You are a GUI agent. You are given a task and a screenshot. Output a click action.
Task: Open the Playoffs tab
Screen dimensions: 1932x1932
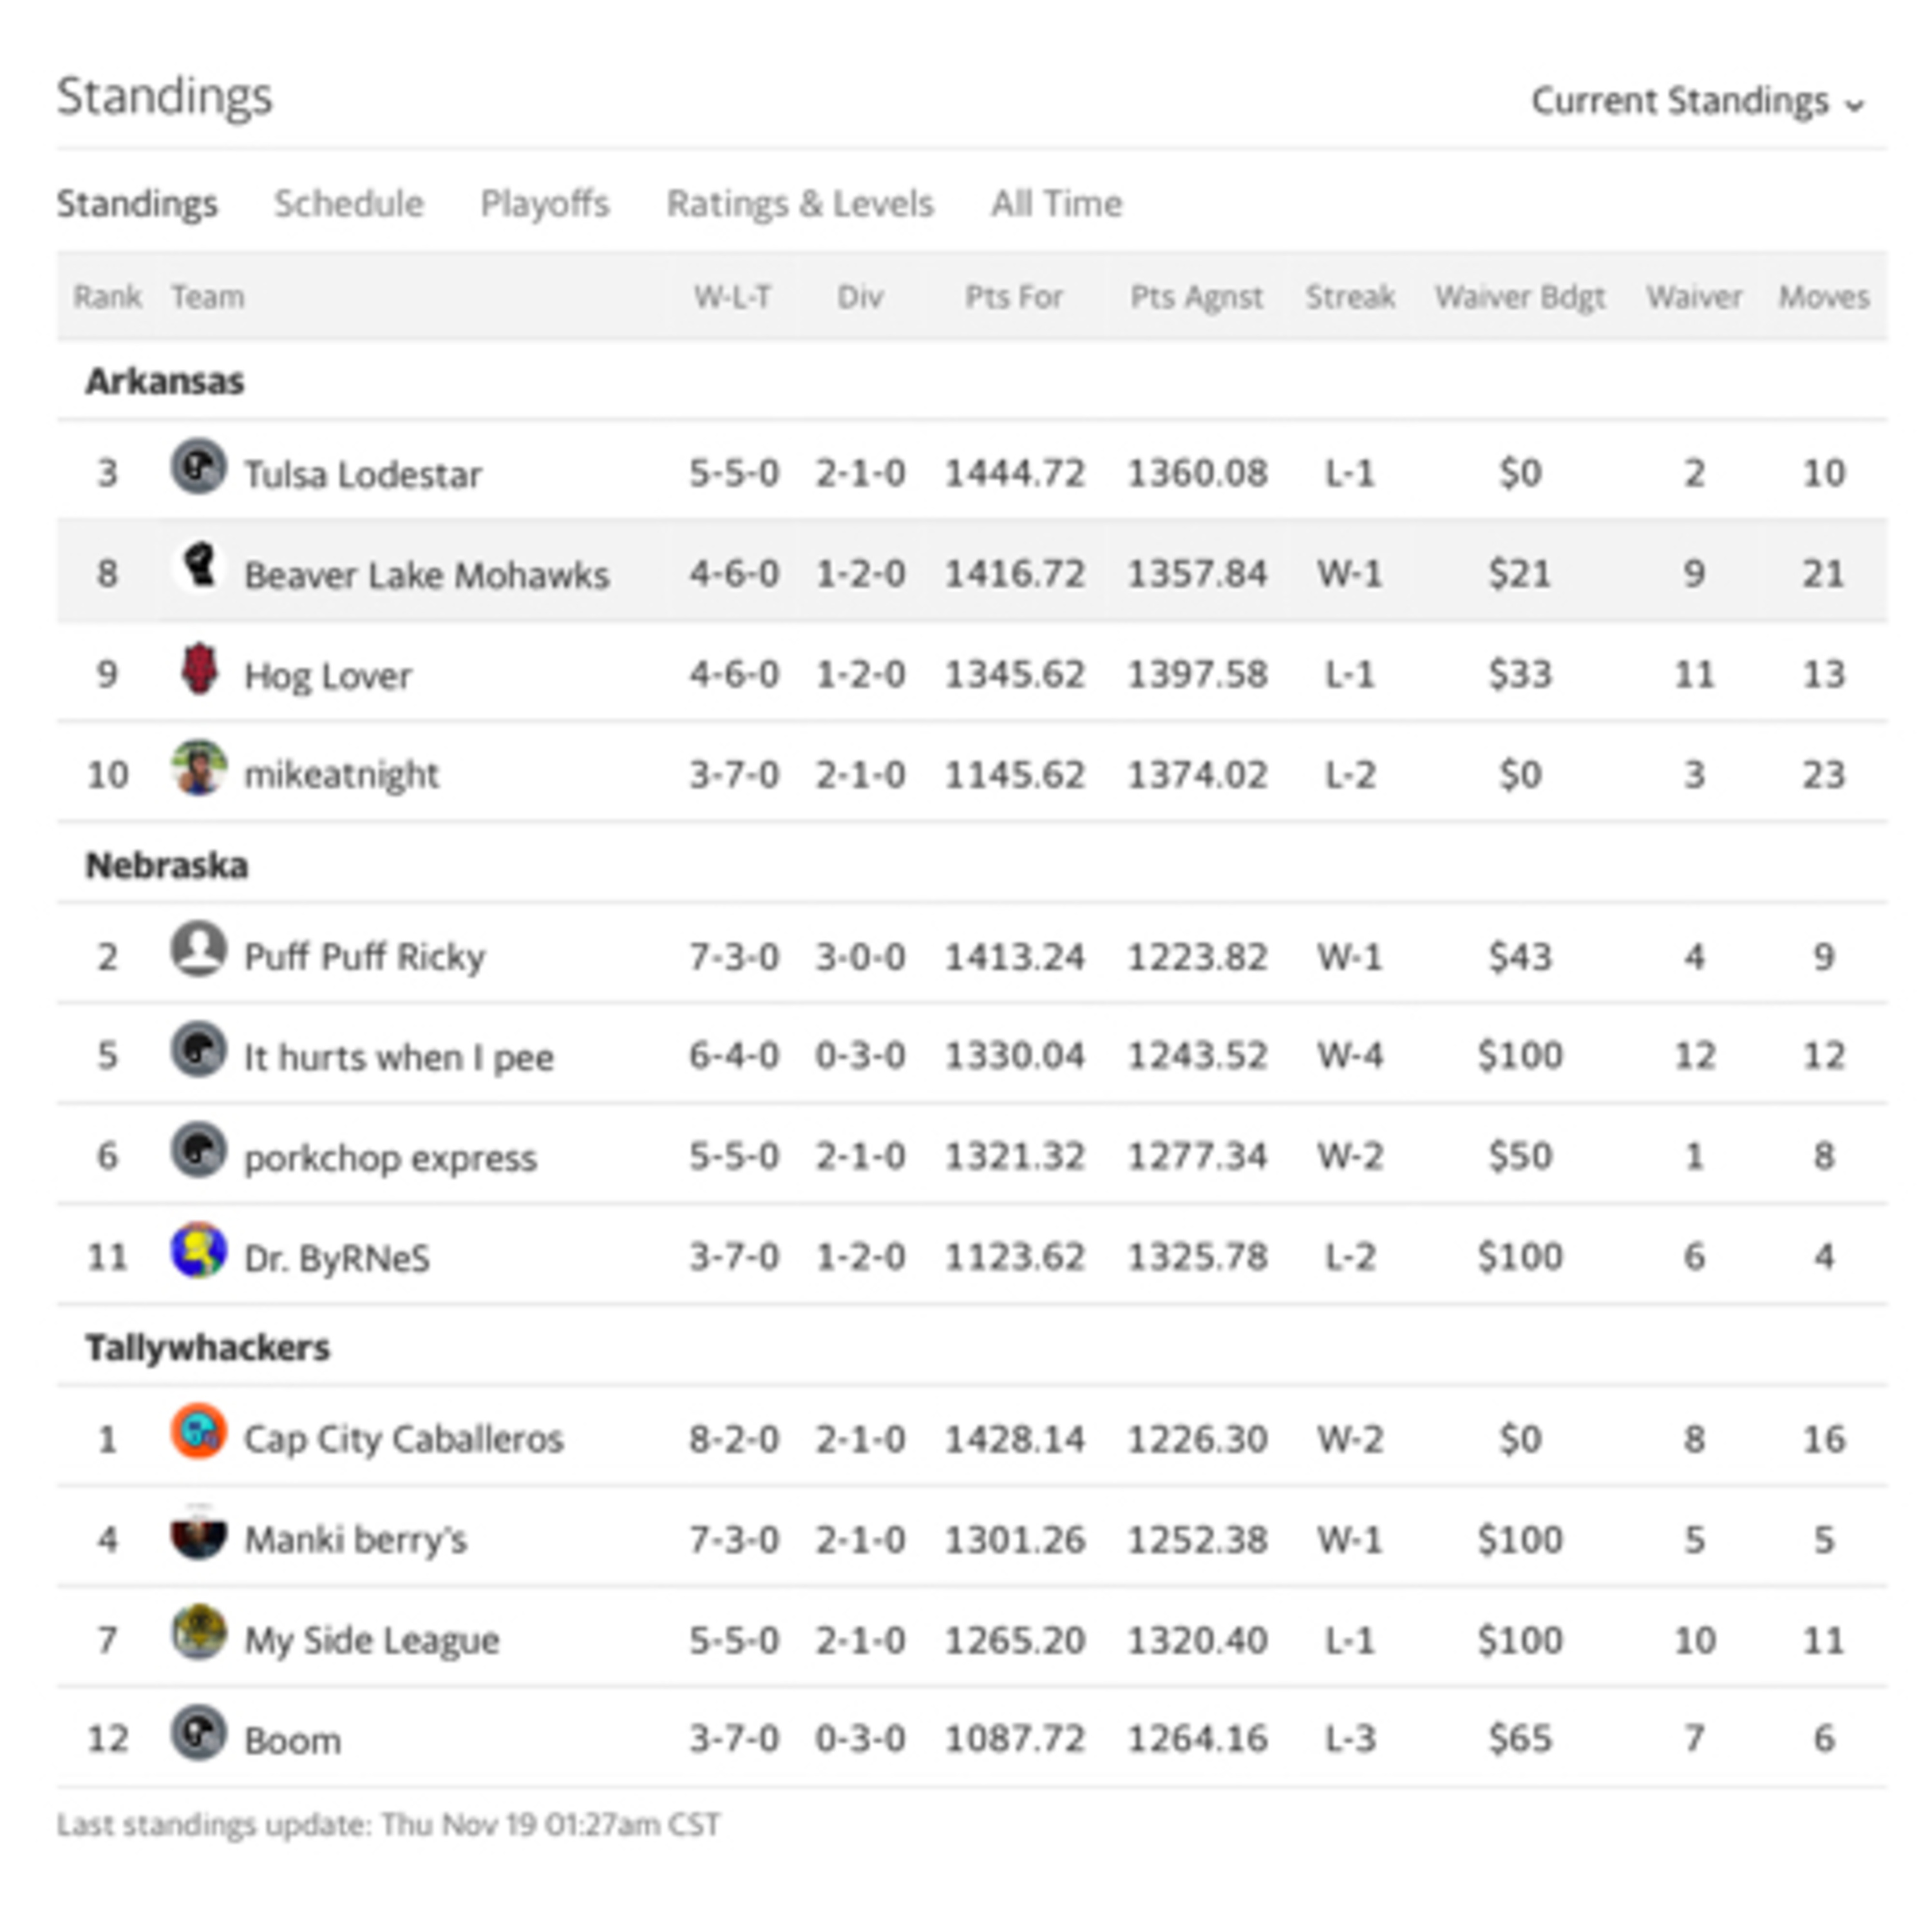[x=545, y=204]
